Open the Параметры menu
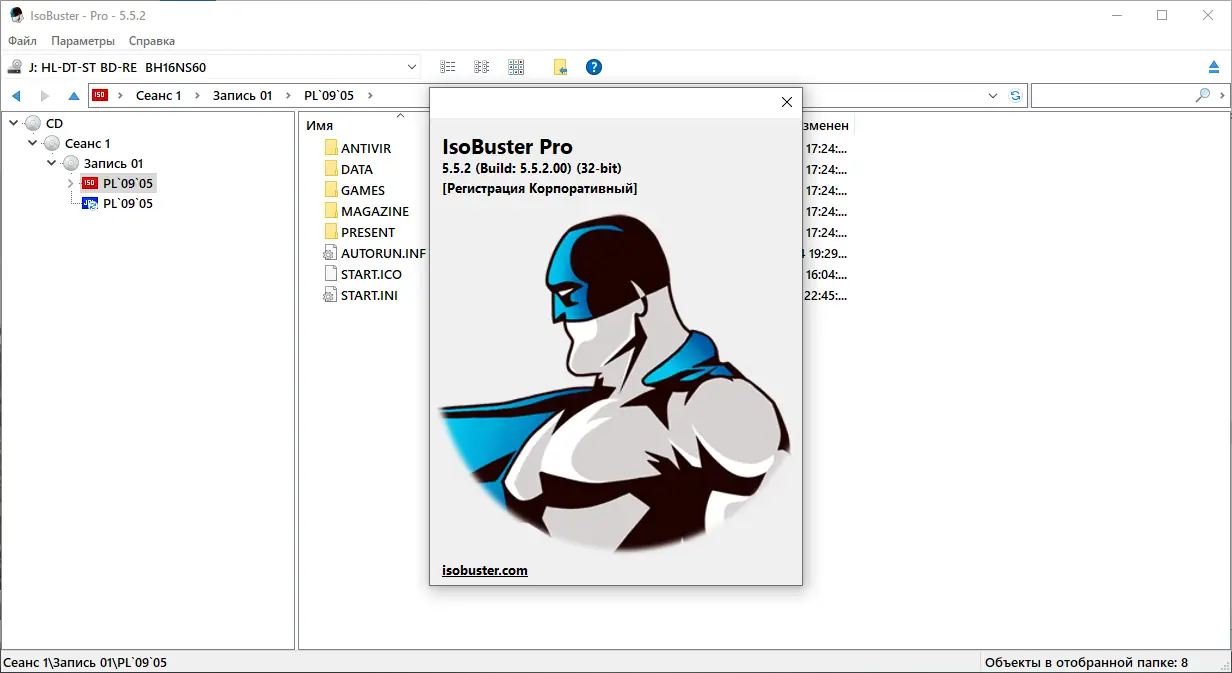This screenshot has width=1232, height=673. 82,41
